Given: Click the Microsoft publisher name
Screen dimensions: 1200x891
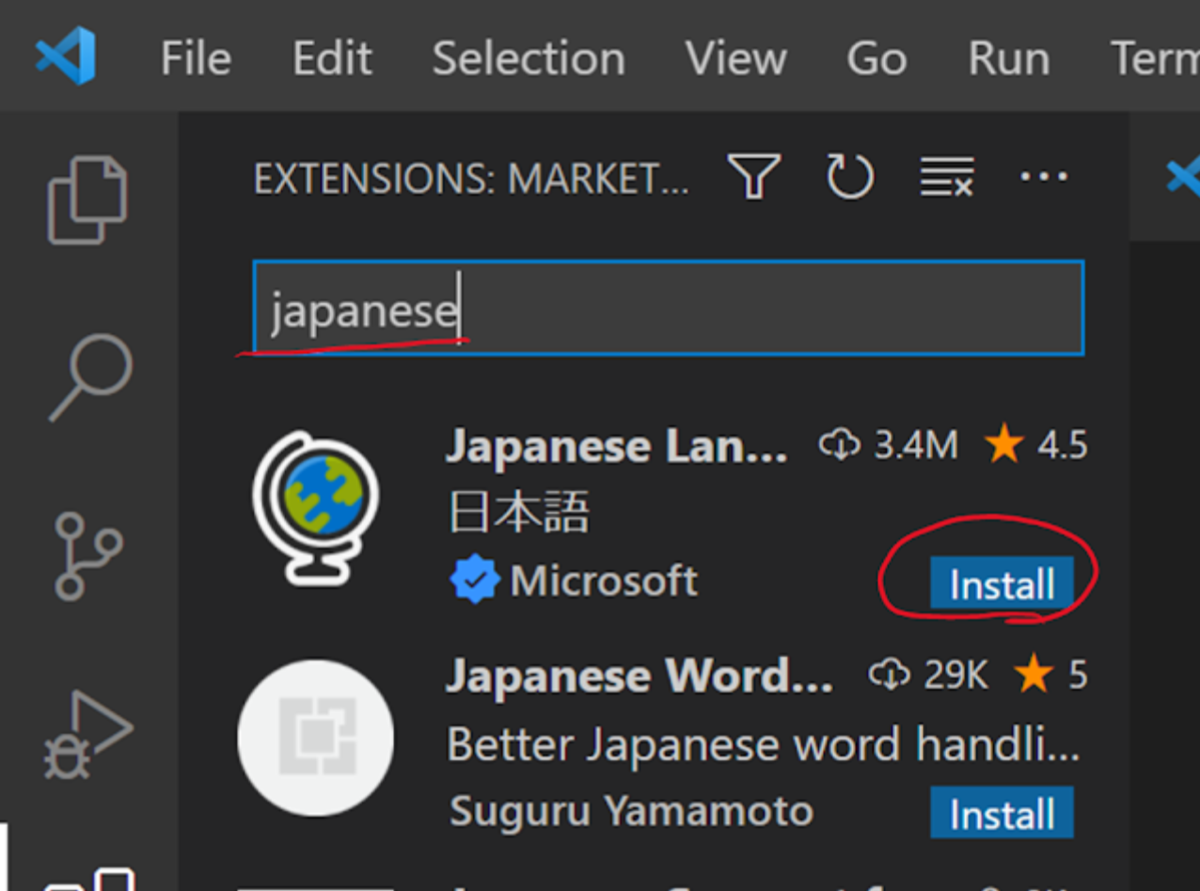Looking at the screenshot, I should coord(604,581).
